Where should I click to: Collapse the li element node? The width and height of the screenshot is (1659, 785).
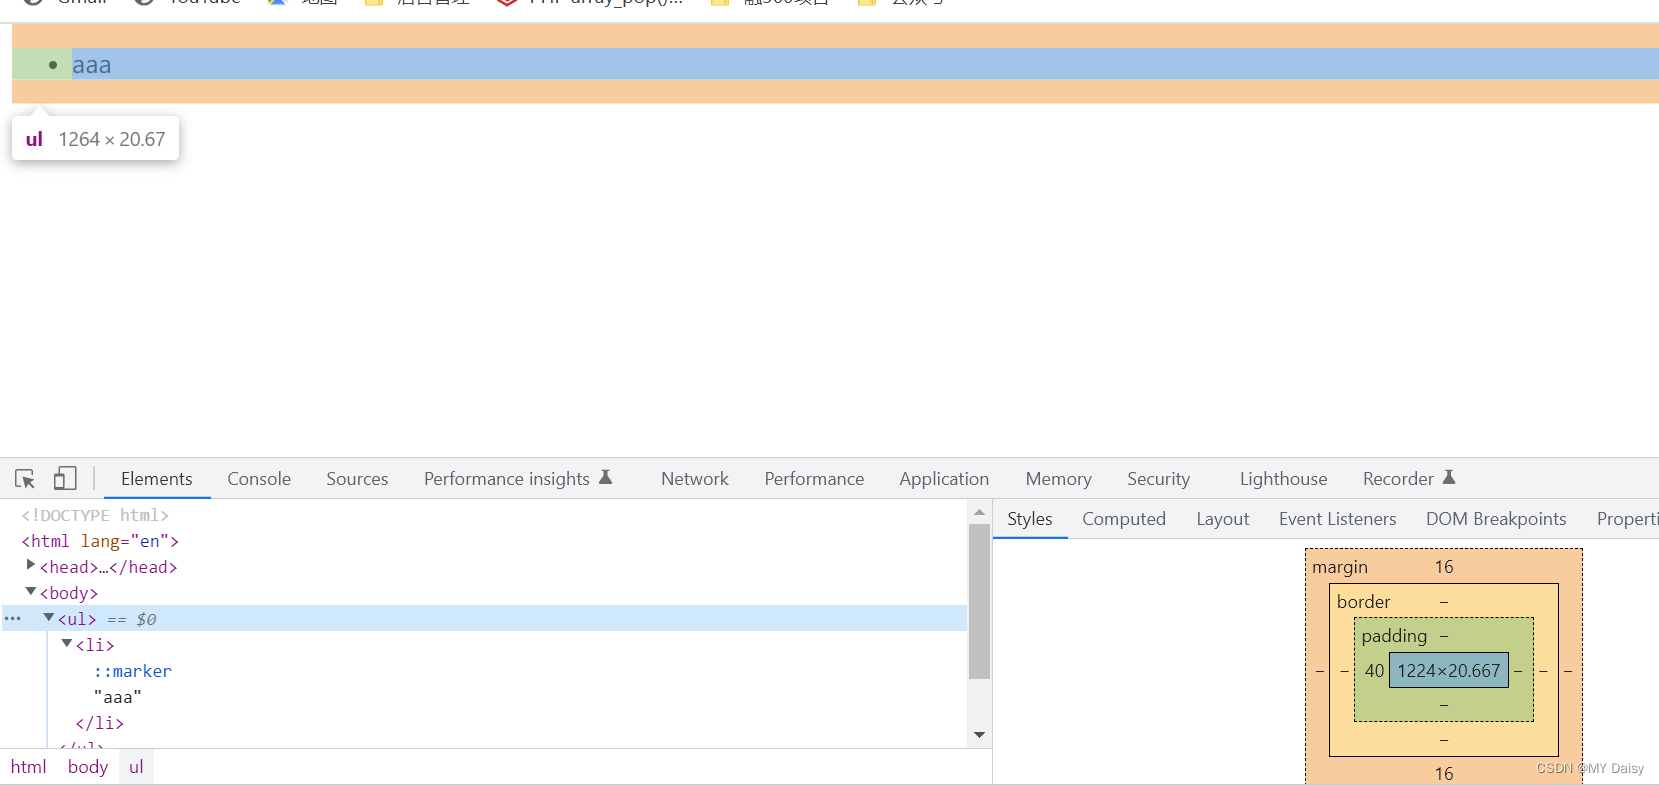67,644
